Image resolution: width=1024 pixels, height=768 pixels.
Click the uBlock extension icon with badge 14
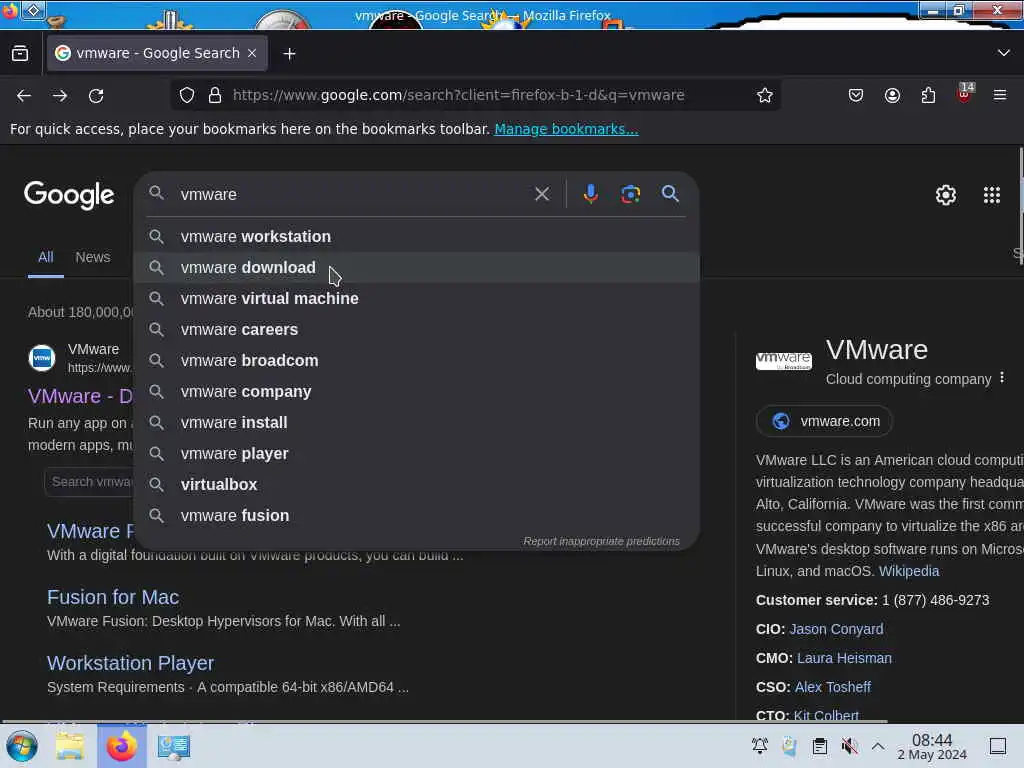point(965,94)
